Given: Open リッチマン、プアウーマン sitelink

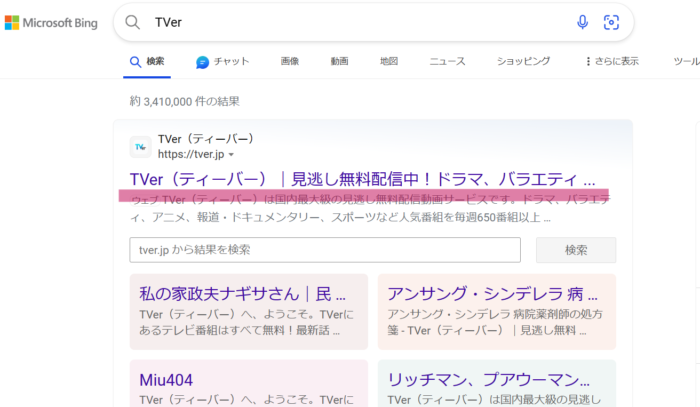Looking at the screenshot, I should point(488,380).
